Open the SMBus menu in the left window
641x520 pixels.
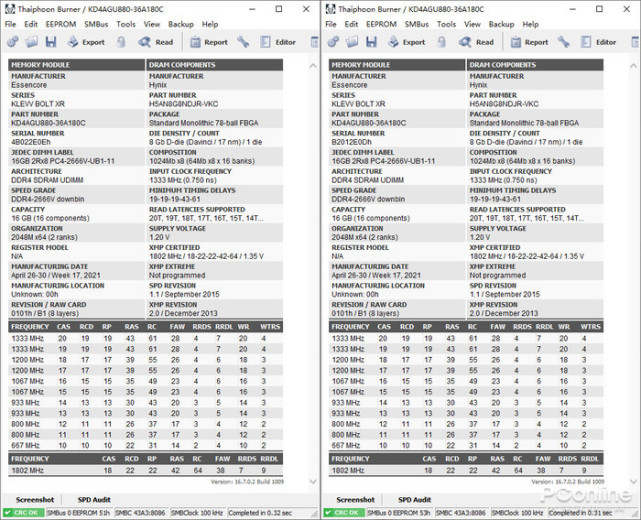96,25
